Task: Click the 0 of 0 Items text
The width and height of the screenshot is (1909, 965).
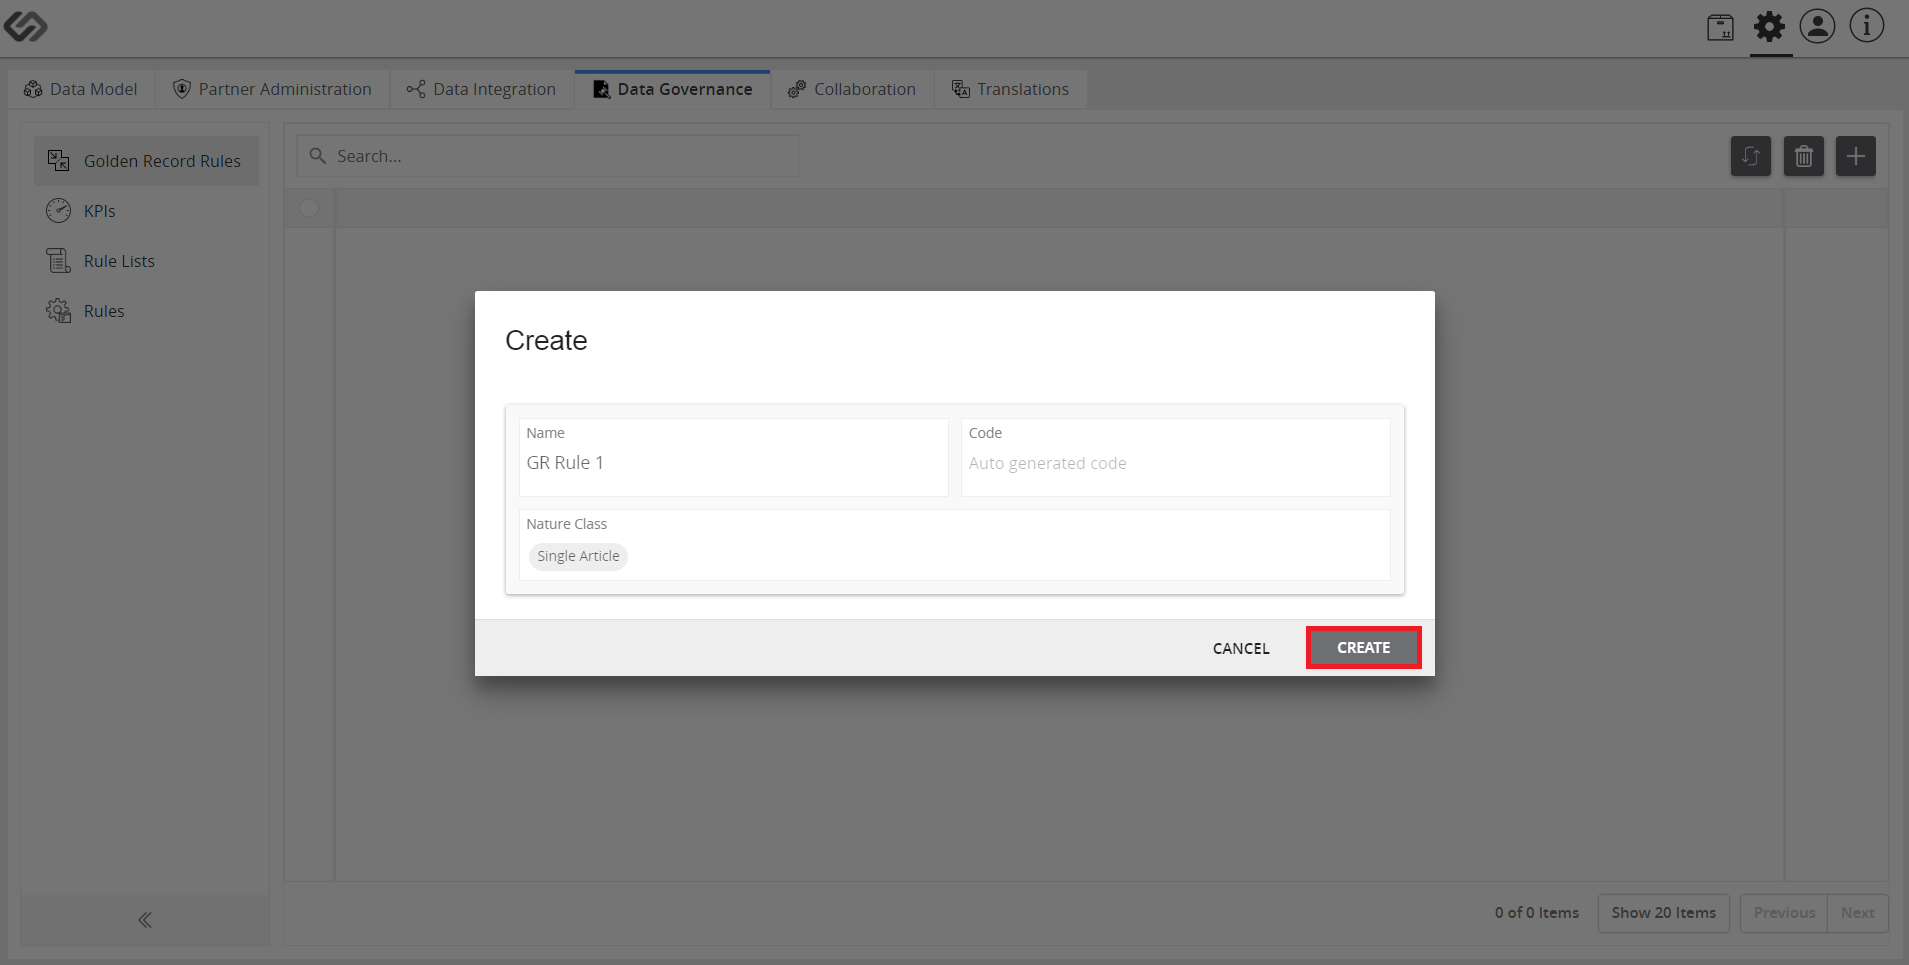Action: tap(1537, 913)
